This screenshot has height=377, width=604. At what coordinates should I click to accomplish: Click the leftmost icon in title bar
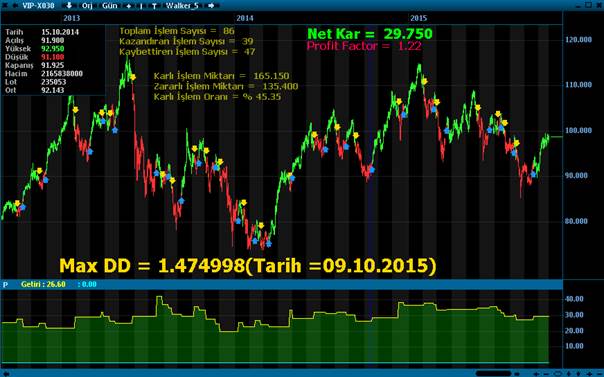(4, 5)
